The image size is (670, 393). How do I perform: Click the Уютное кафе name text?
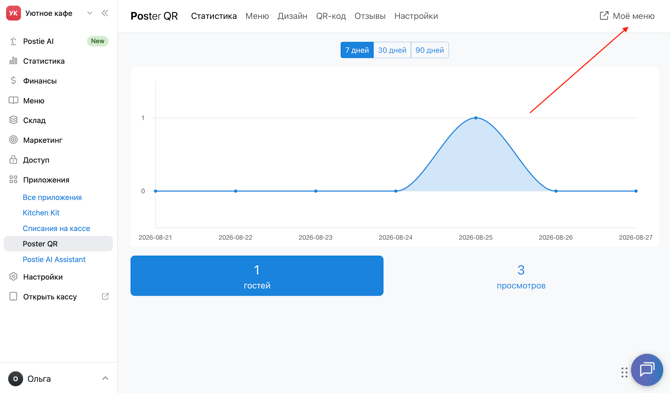49,13
